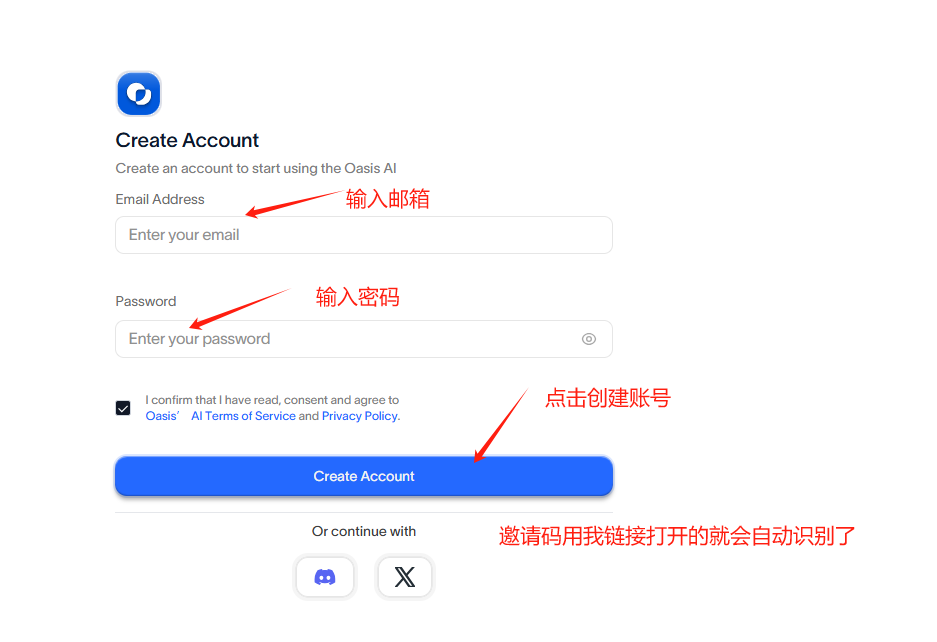This screenshot has height=642, width=937.
Task: Click the Password field label
Action: click(146, 301)
